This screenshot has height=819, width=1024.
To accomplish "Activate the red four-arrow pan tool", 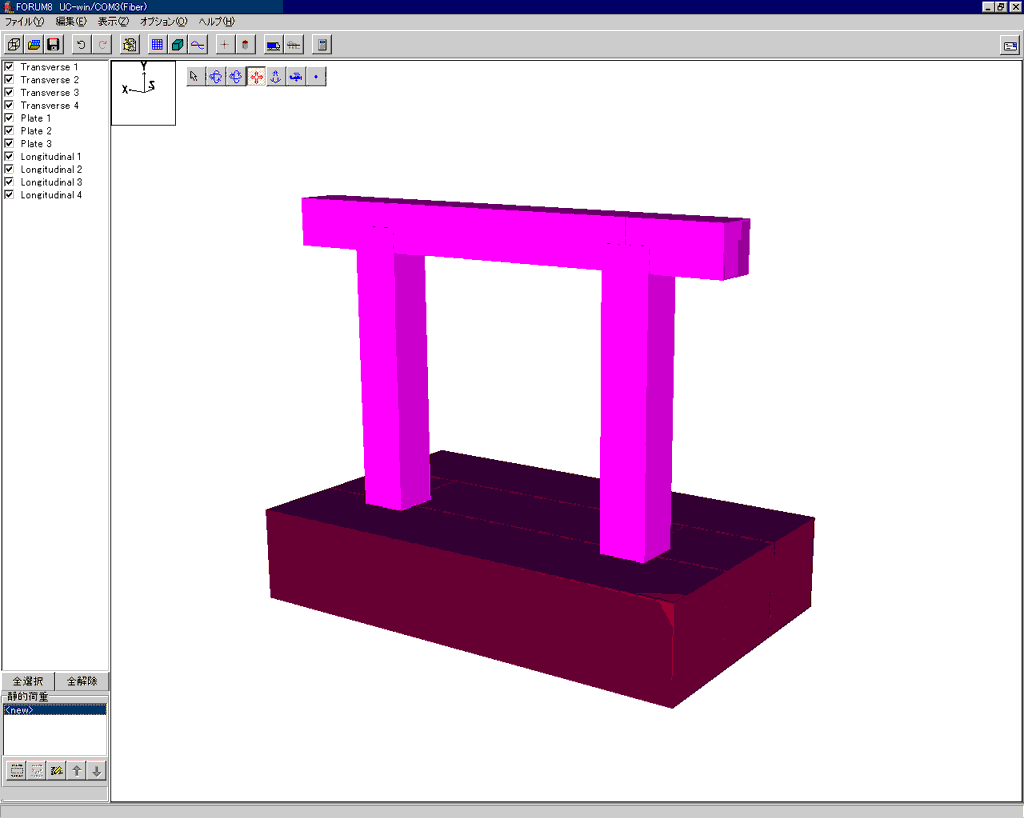I will click(x=256, y=76).
